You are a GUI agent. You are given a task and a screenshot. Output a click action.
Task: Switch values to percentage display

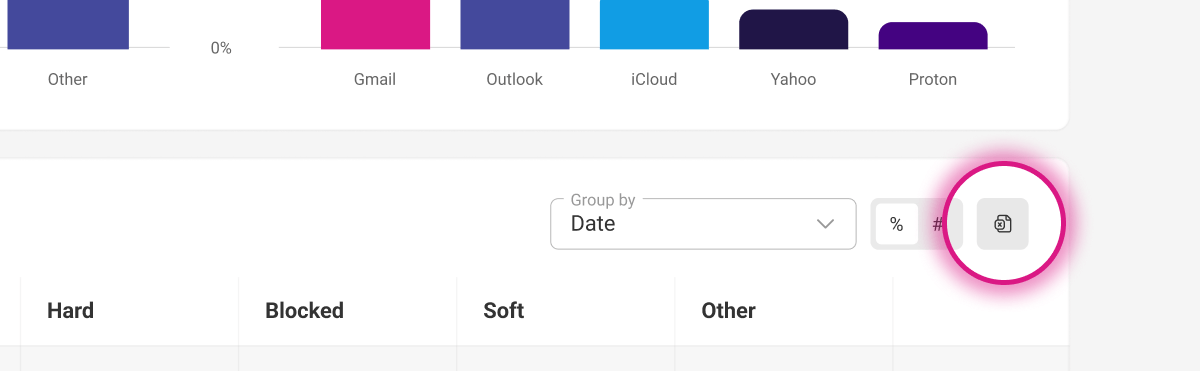pos(896,224)
